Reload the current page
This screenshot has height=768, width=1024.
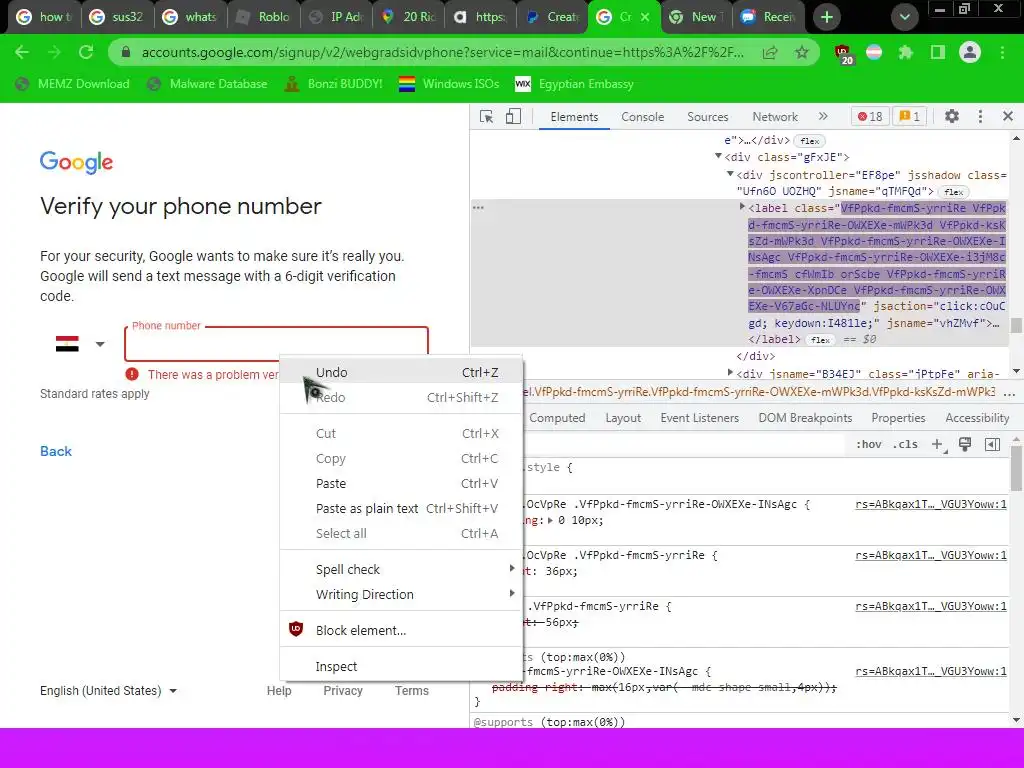coord(86,52)
